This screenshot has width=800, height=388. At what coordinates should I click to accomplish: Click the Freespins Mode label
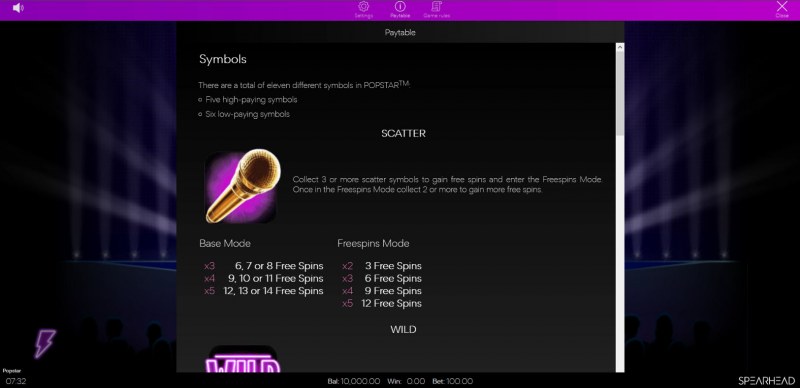[x=373, y=244]
